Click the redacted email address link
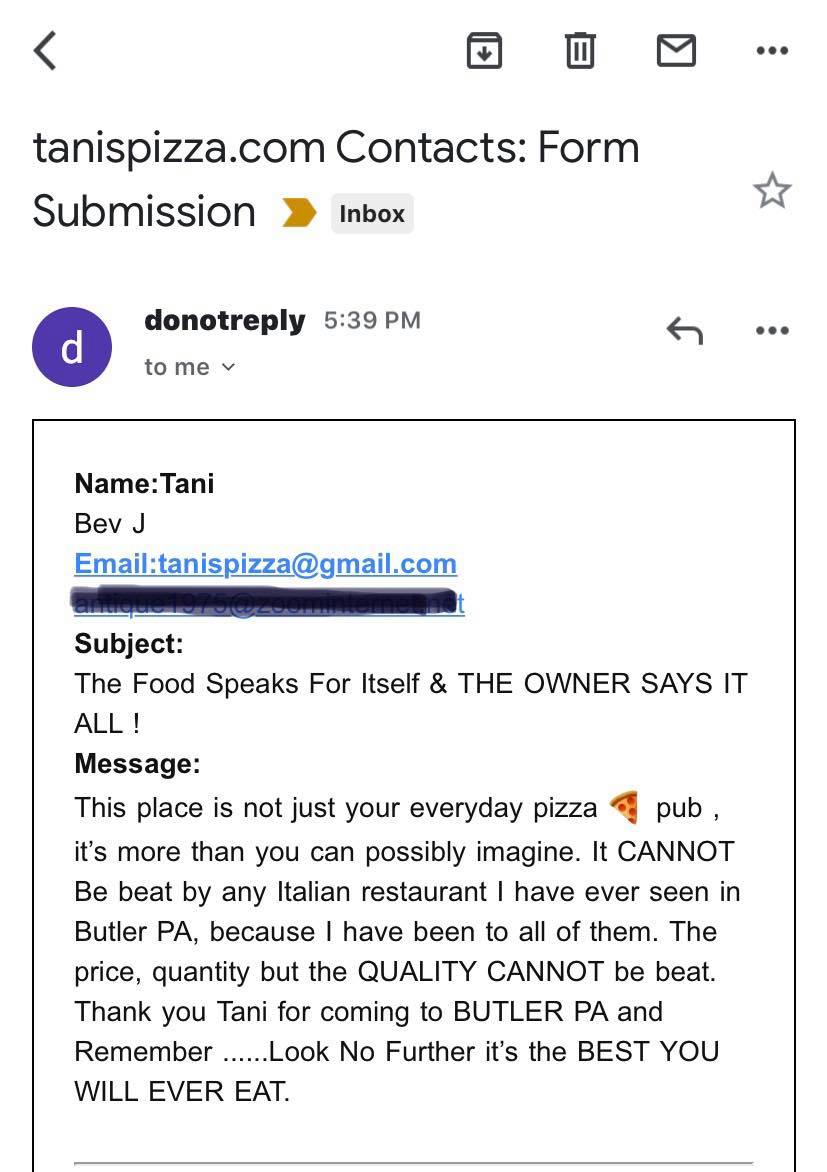Viewport: 827px width, 1172px height. coord(269,602)
